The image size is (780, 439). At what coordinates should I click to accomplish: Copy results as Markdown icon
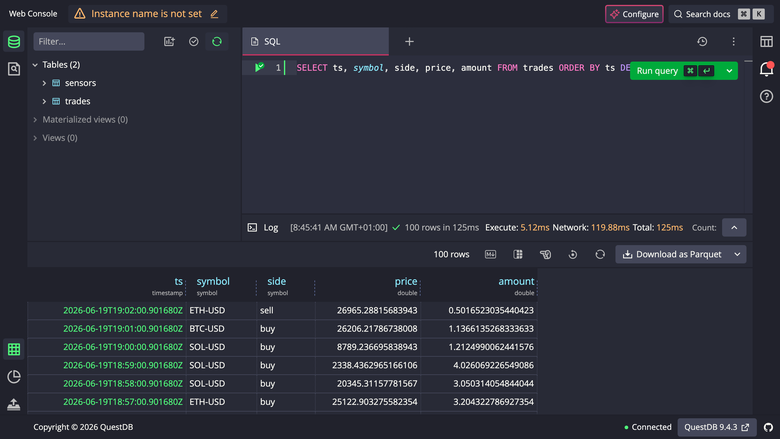tap(490, 255)
